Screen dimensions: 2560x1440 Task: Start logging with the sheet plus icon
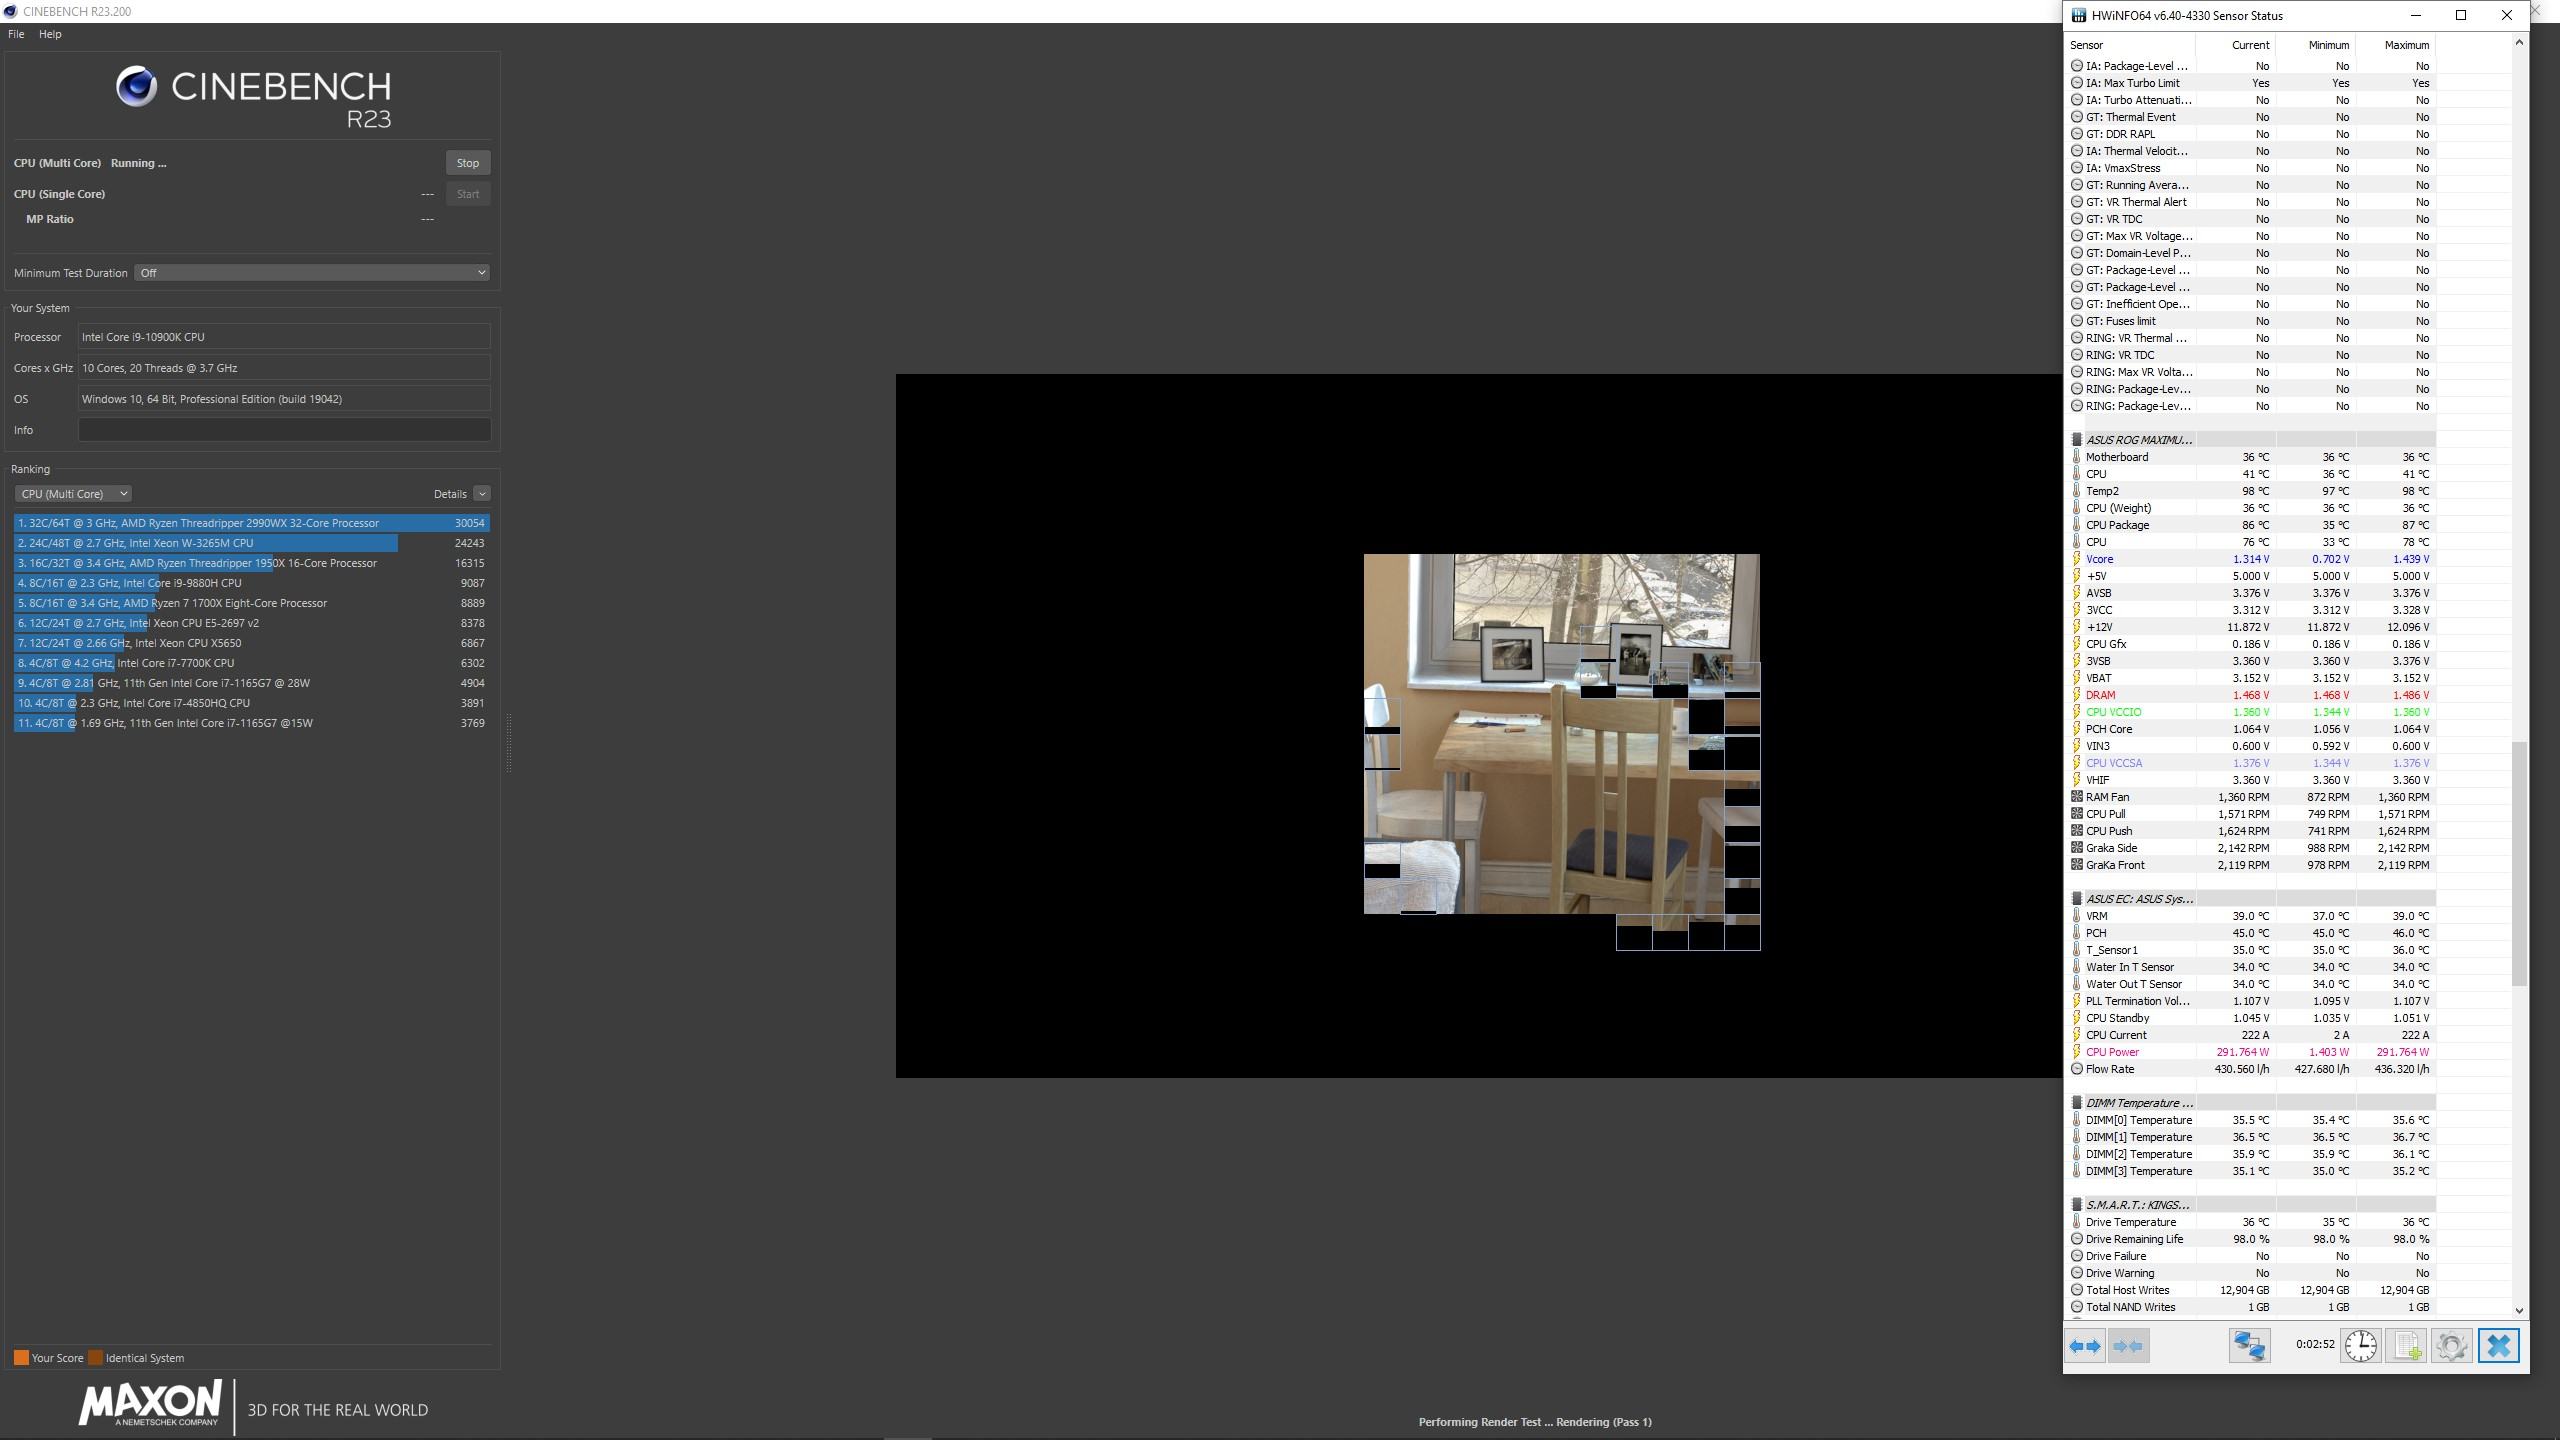[x=2406, y=1346]
